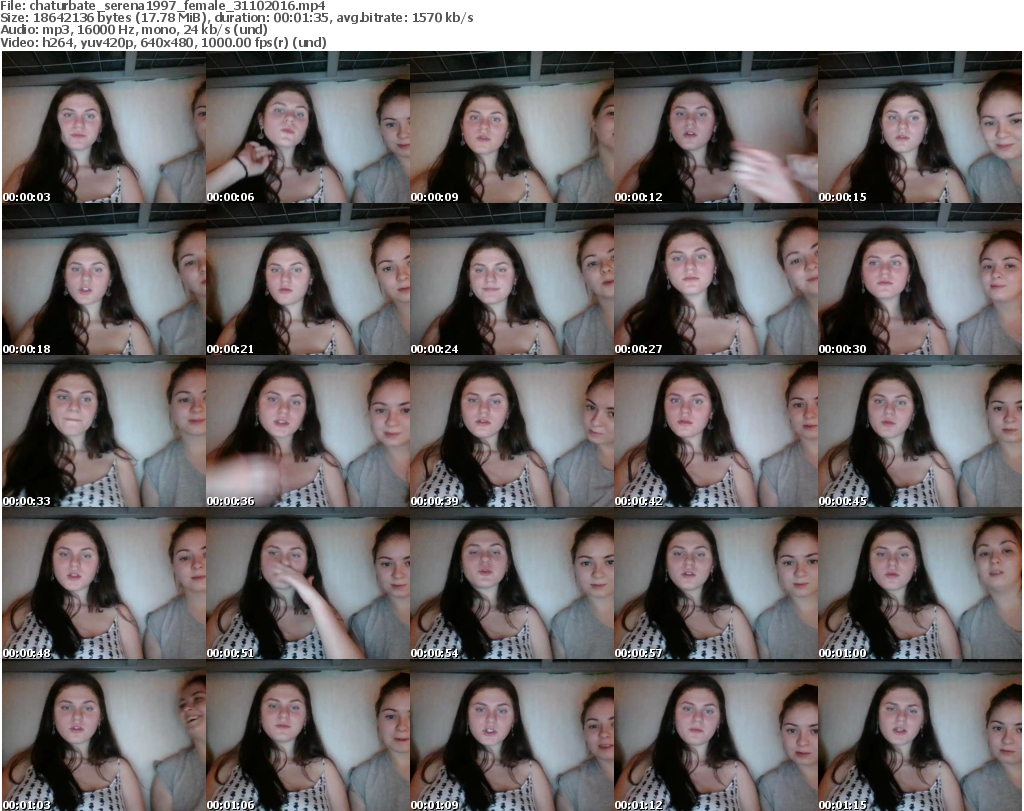Choose the 00:00:54 frame
This screenshot has width=1024, height=811.
coord(512,584)
